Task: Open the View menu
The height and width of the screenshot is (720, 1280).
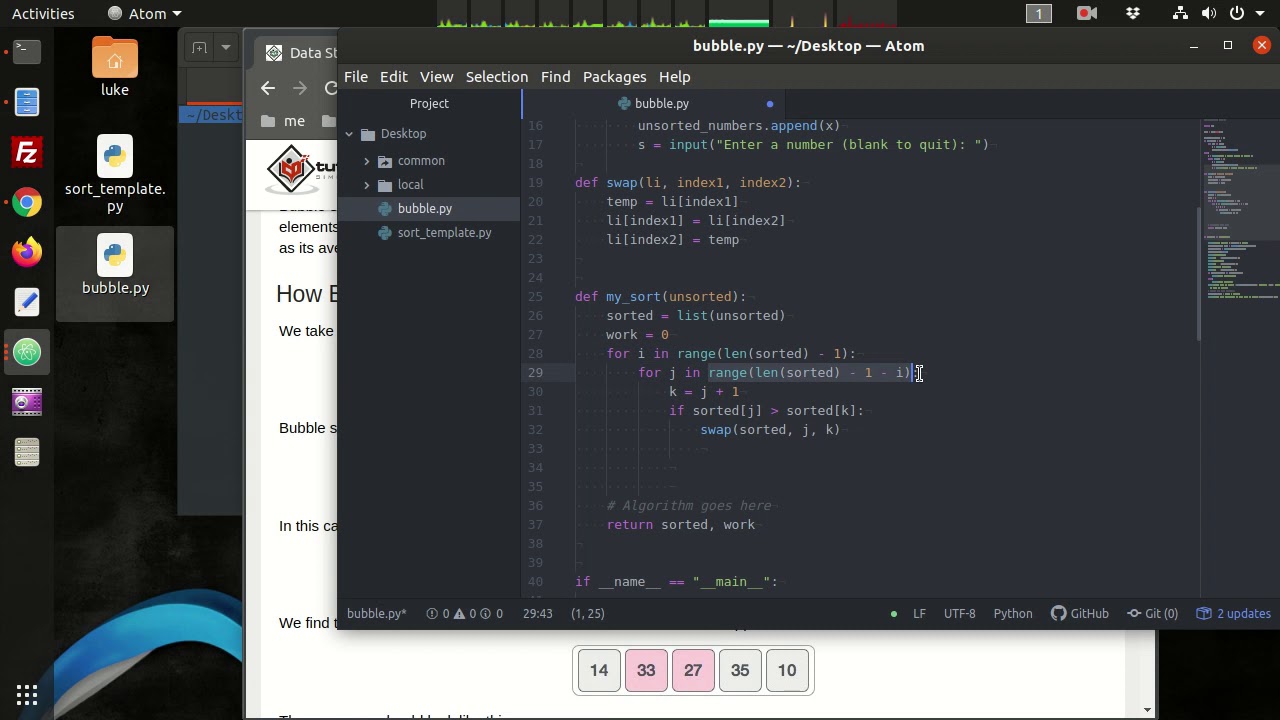Action: click(436, 77)
